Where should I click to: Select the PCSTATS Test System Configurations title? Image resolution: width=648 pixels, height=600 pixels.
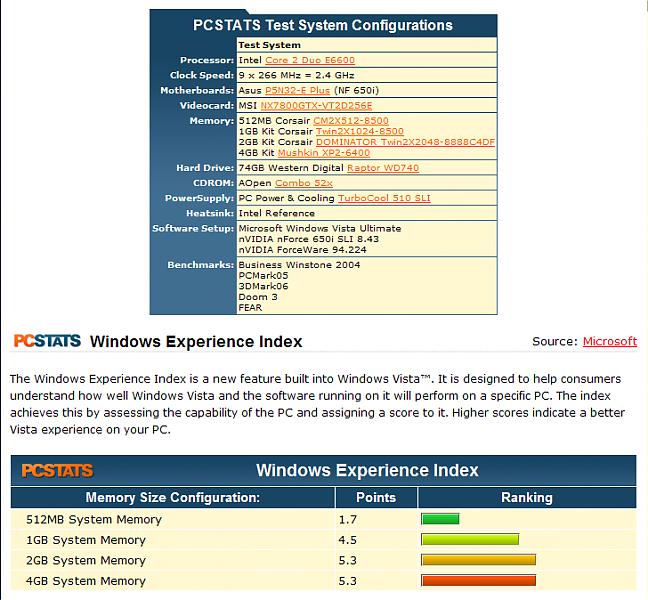323,25
